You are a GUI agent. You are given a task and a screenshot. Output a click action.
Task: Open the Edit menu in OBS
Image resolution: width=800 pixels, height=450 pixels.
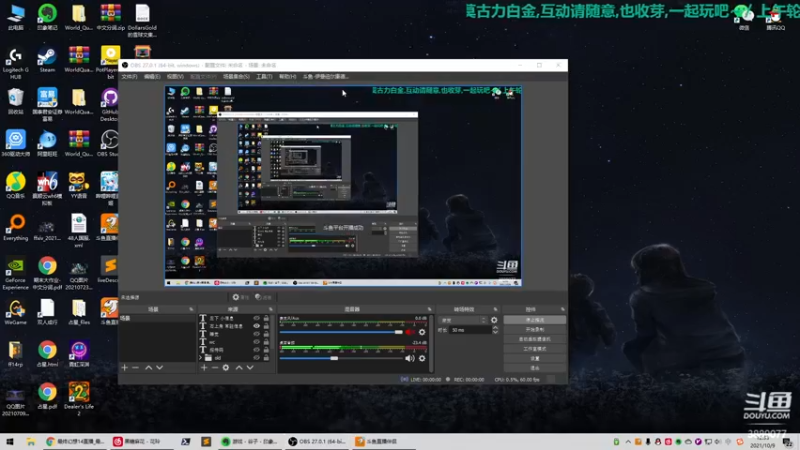(x=152, y=77)
